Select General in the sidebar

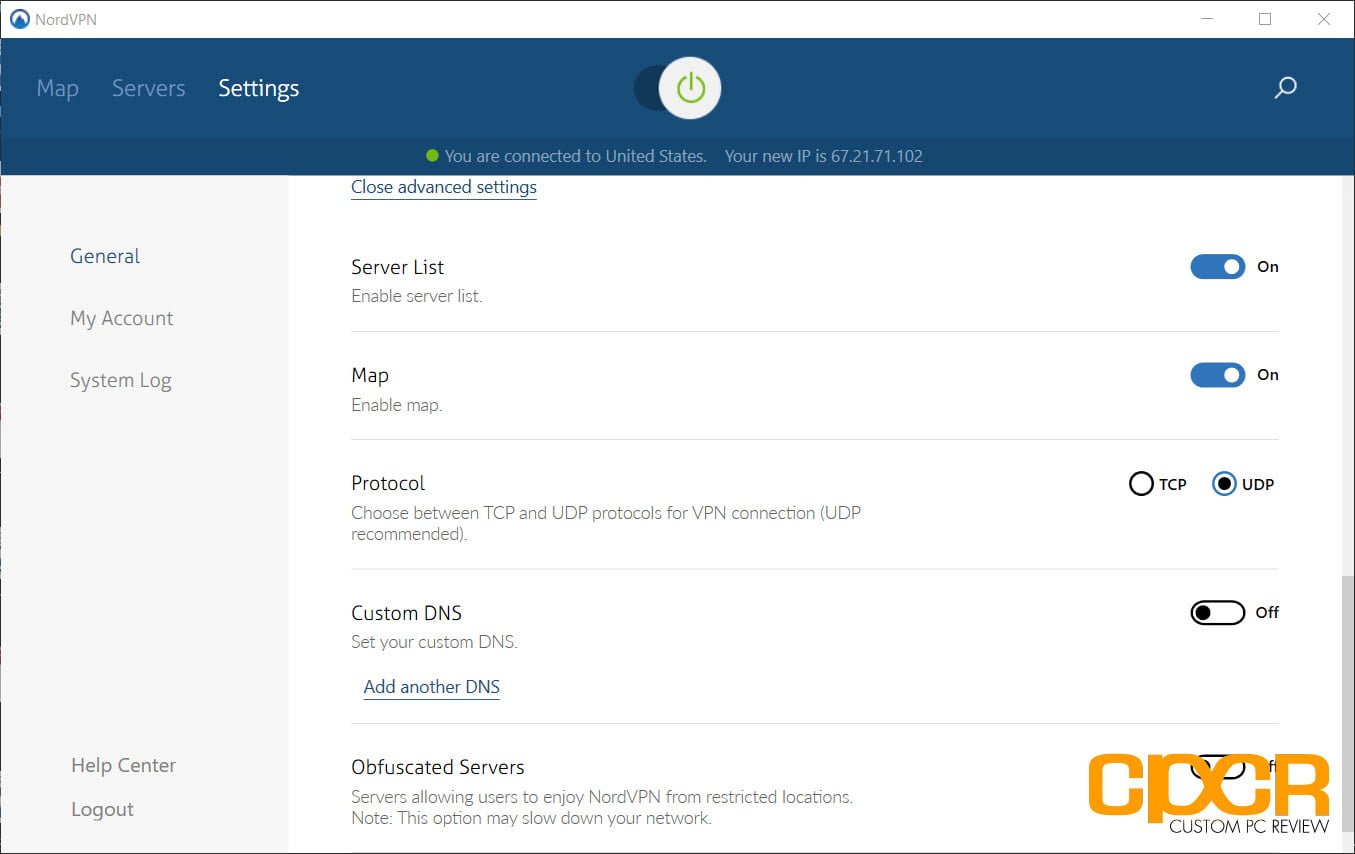coord(105,256)
